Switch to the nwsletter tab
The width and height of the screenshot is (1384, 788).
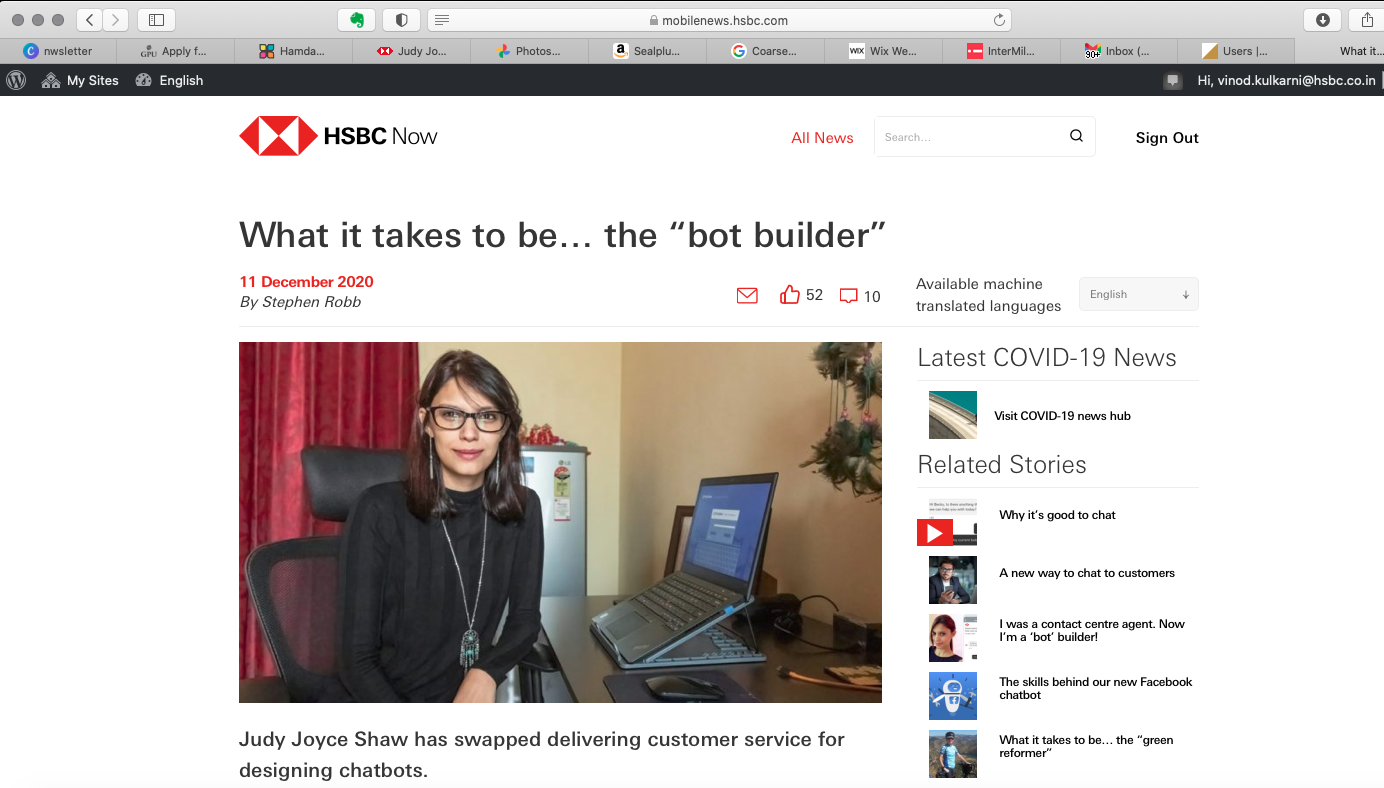[58, 51]
